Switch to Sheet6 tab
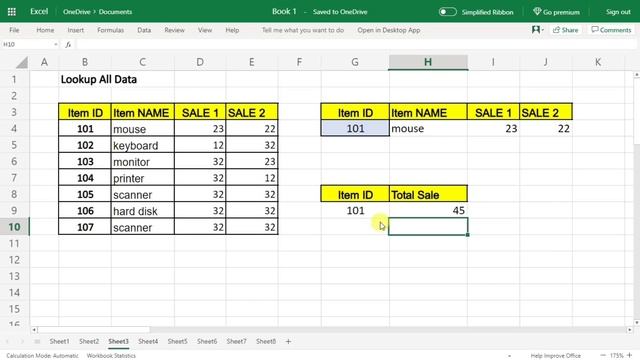The width and height of the screenshot is (640, 360). 207,341
